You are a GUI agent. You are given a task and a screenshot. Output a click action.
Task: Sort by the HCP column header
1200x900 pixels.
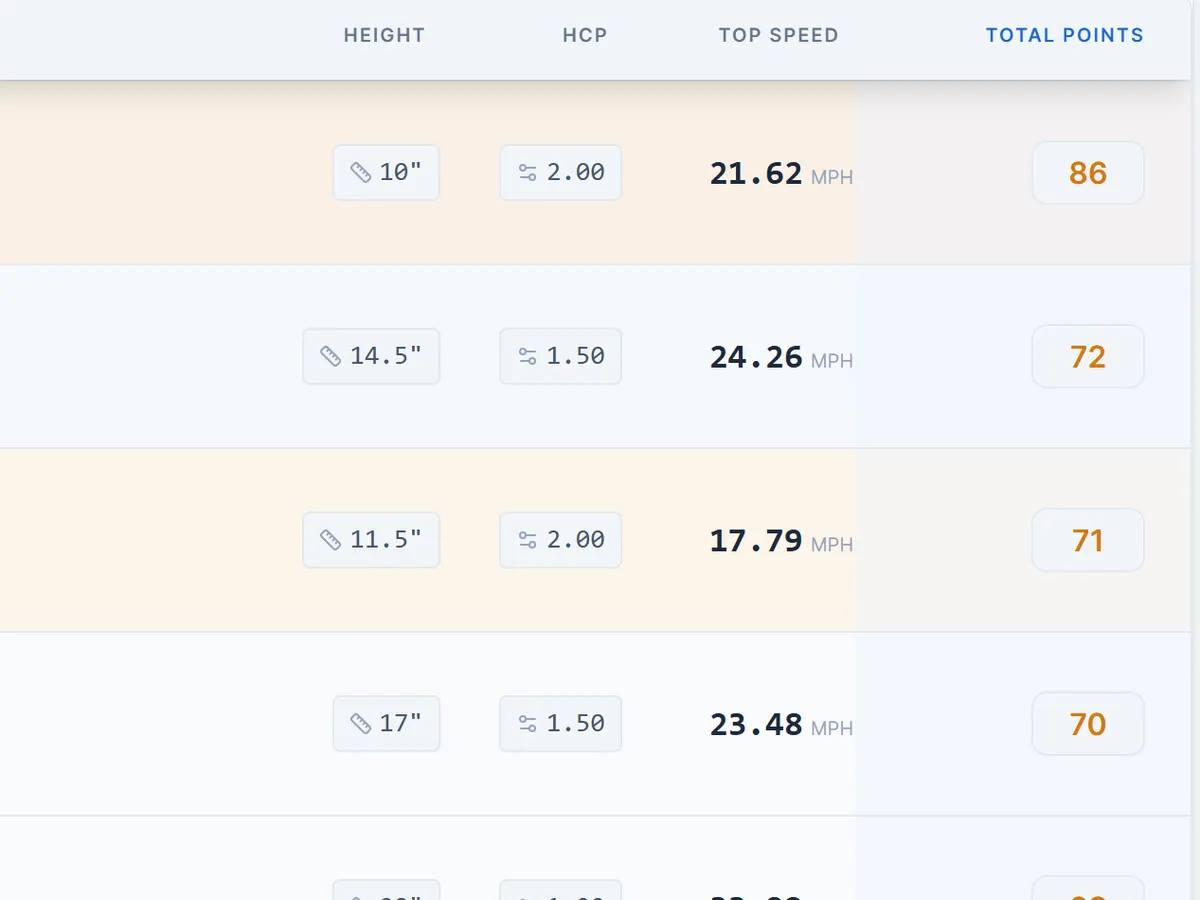pyautogui.click(x=585, y=35)
